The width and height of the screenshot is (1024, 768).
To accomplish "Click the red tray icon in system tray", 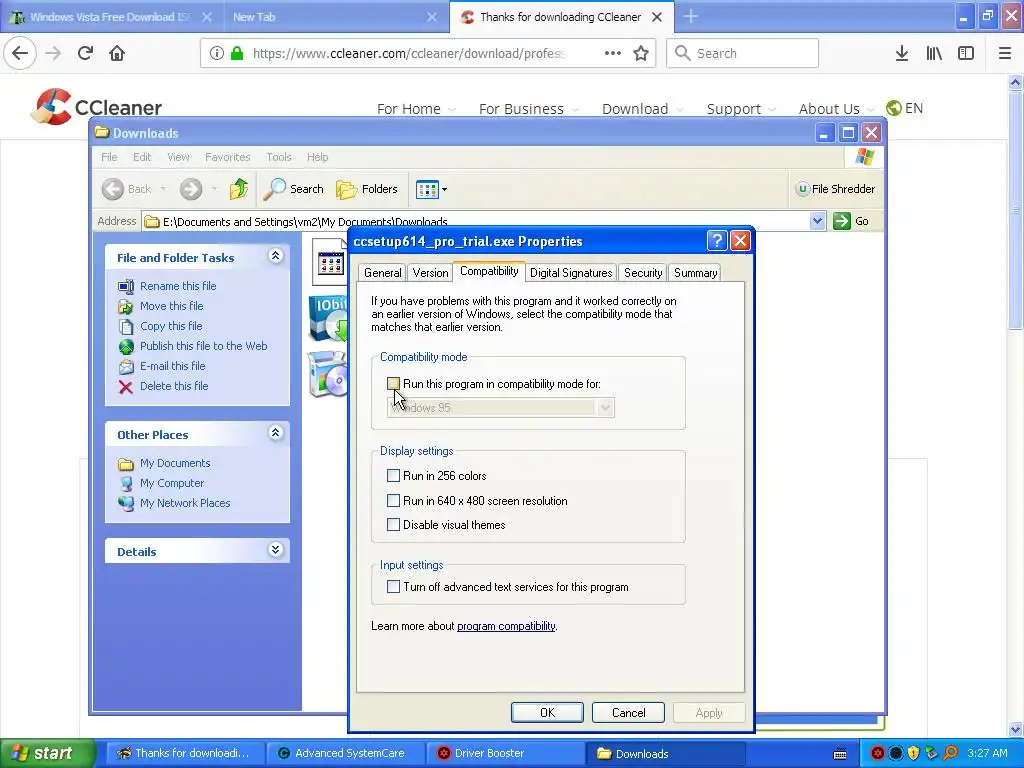I will click(878, 753).
